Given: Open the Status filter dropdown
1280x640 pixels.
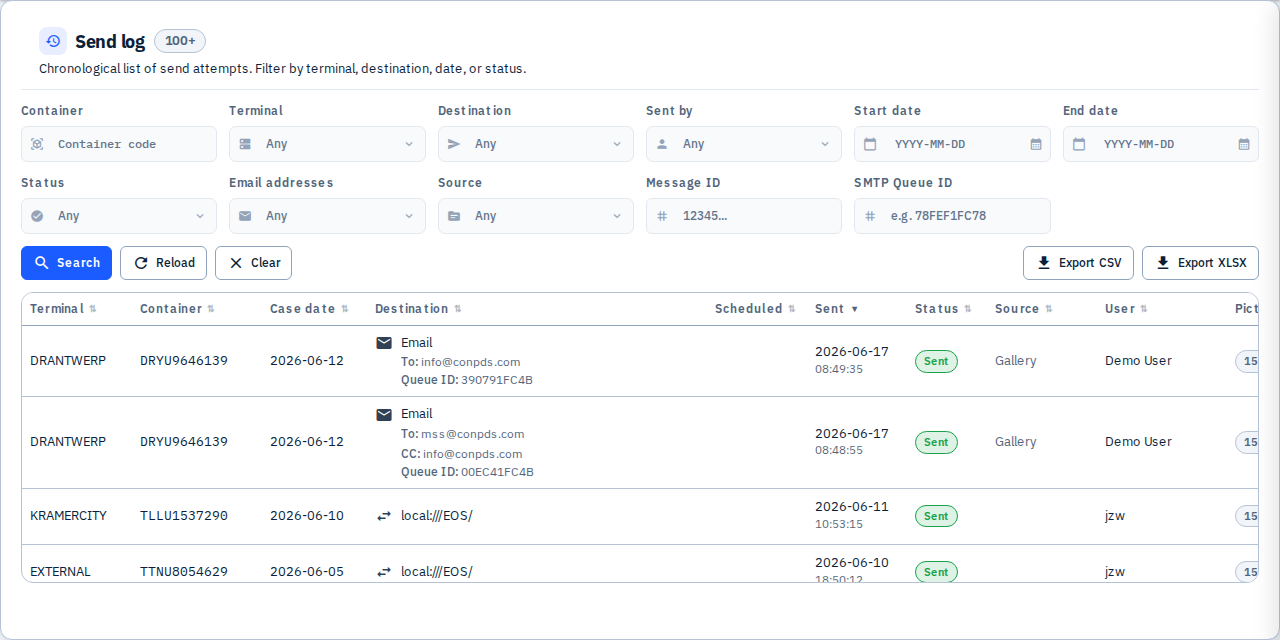Looking at the screenshot, I should point(119,216).
